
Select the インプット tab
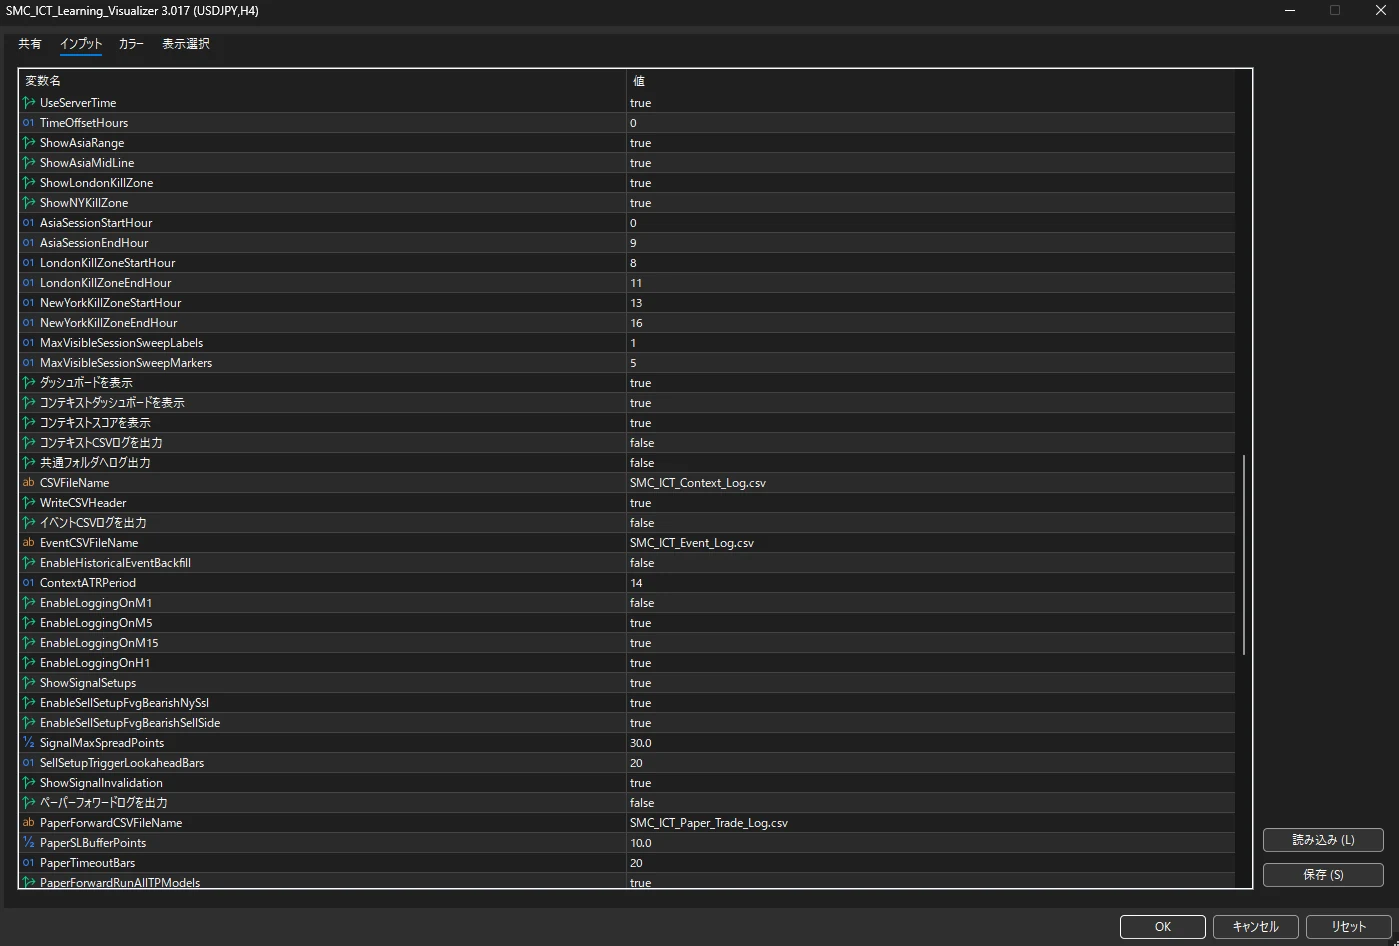click(81, 44)
